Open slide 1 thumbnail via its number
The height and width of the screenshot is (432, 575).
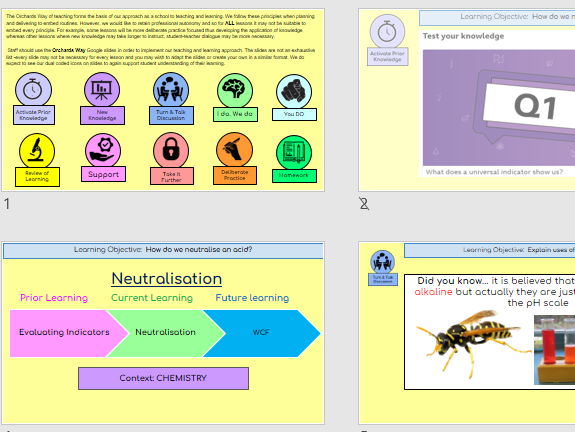[7, 204]
